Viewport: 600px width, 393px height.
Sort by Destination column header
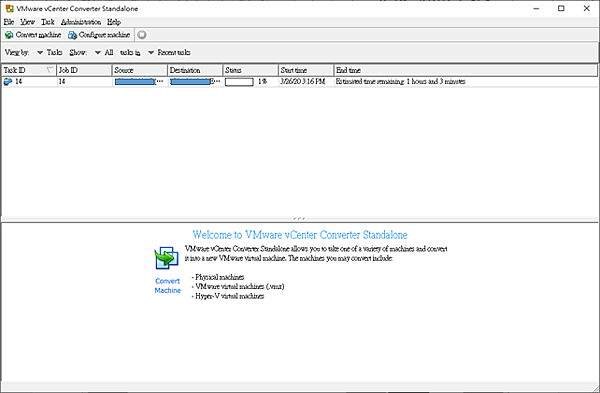pyautogui.click(x=195, y=70)
